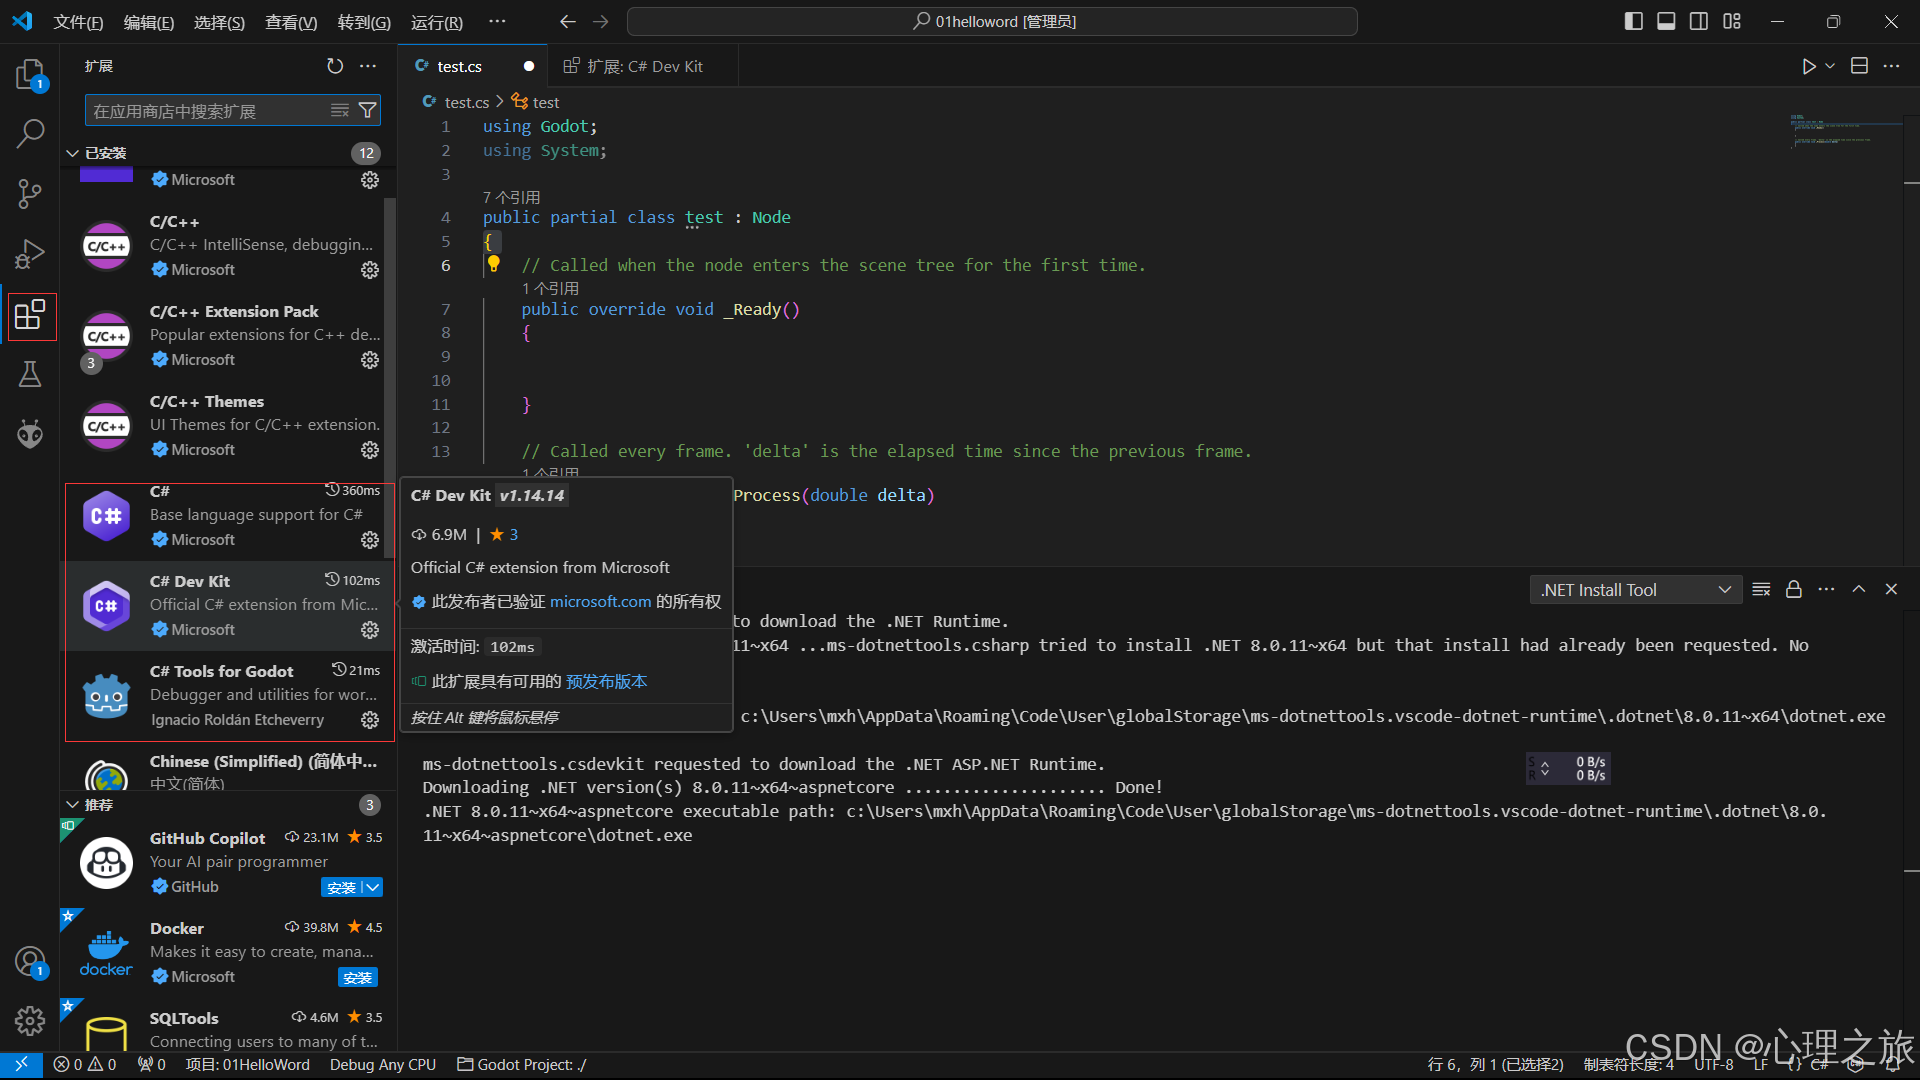
Task: Open the Testing beaker icon
Action: point(31,373)
